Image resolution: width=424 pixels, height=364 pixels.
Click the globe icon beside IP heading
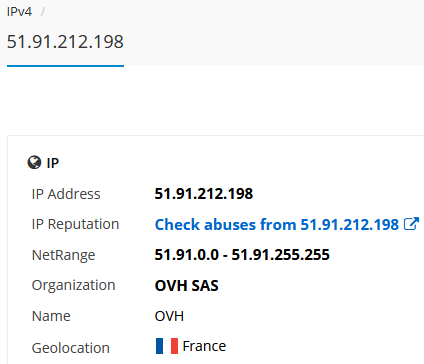(x=34, y=163)
